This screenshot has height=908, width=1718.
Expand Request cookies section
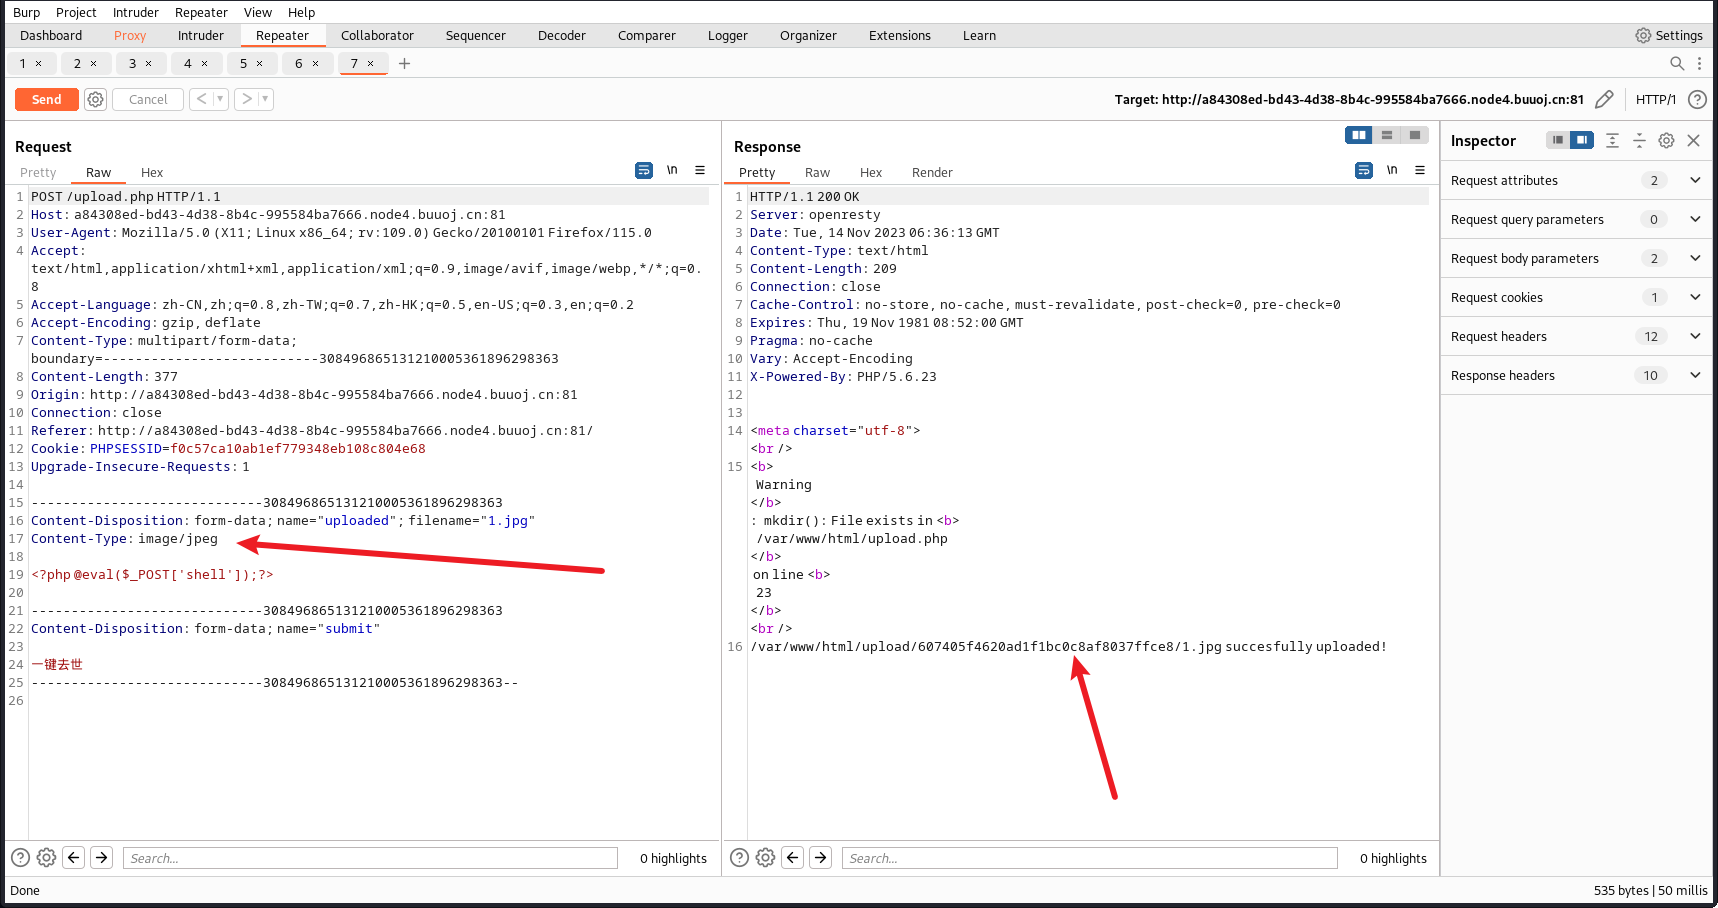(1576, 298)
